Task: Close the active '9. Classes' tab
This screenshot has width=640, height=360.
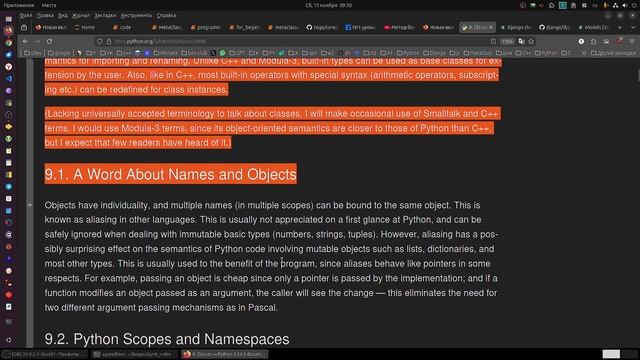Action: [x=491, y=27]
